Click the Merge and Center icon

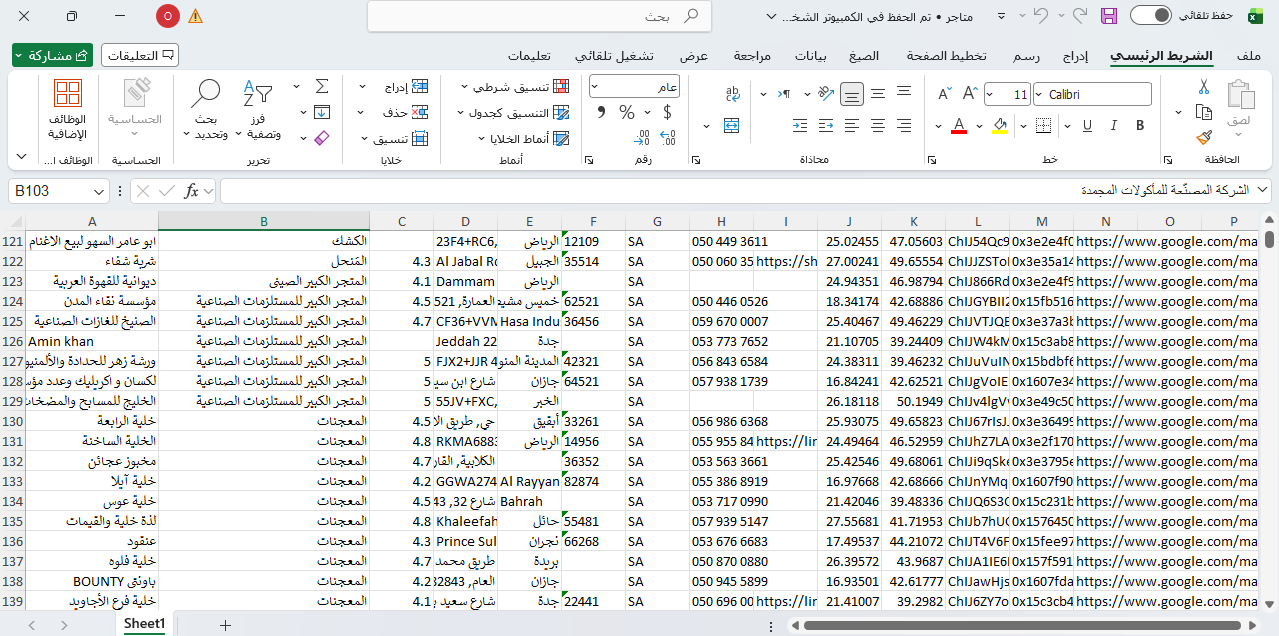coord(732,125)
